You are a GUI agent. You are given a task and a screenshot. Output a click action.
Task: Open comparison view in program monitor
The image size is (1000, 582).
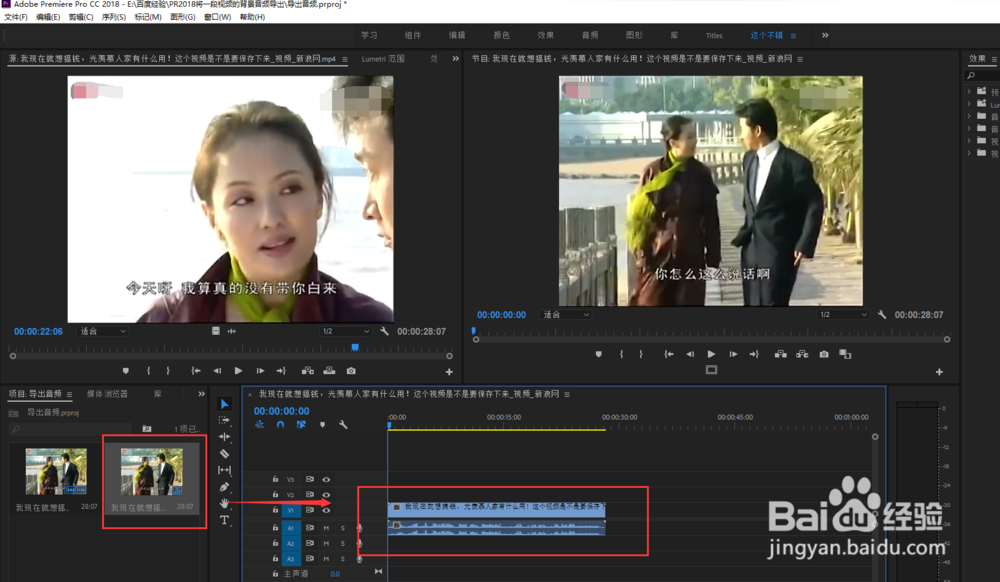(846, 354)
